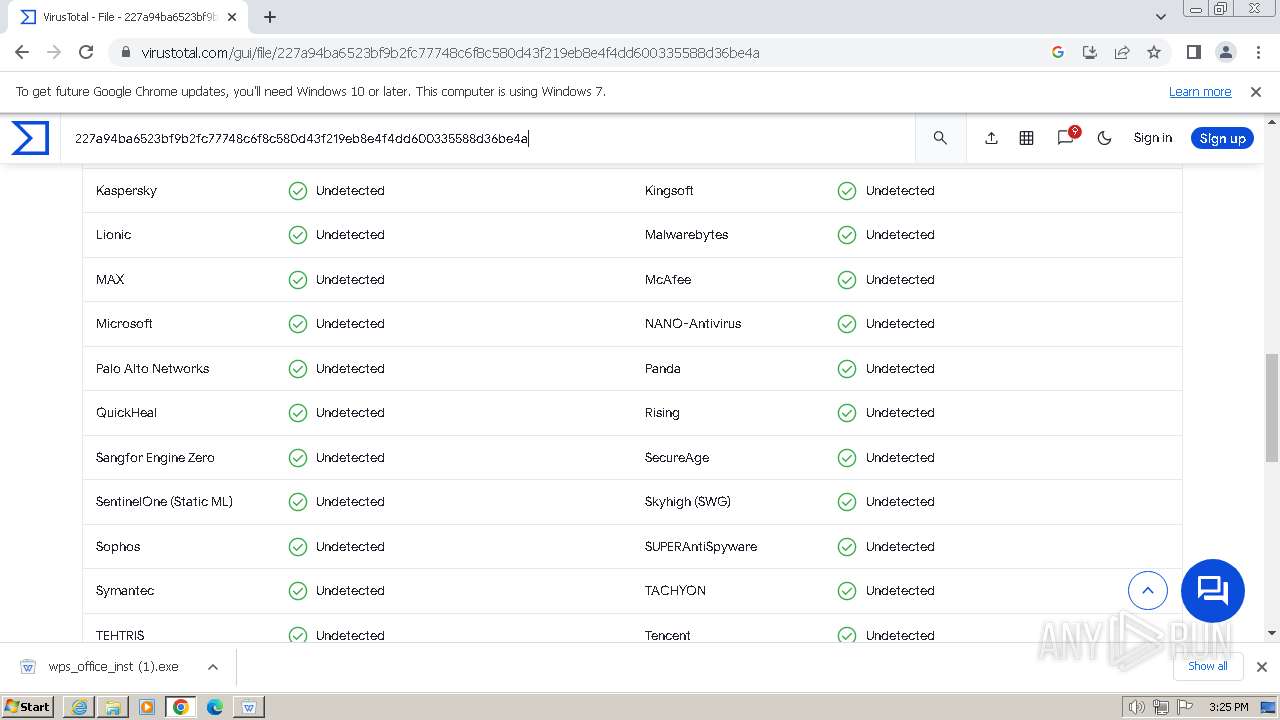Screen dimensions: 1280x720
Task: Open the Chrome profile icon
Action: (x=1225, y=52)
